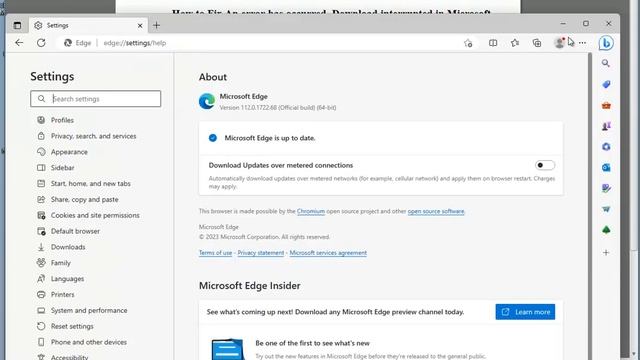This screenshot has width=640, height=360.
Task: Click 'Be one of the first to see what's new'
Action: tap(312, 343)
